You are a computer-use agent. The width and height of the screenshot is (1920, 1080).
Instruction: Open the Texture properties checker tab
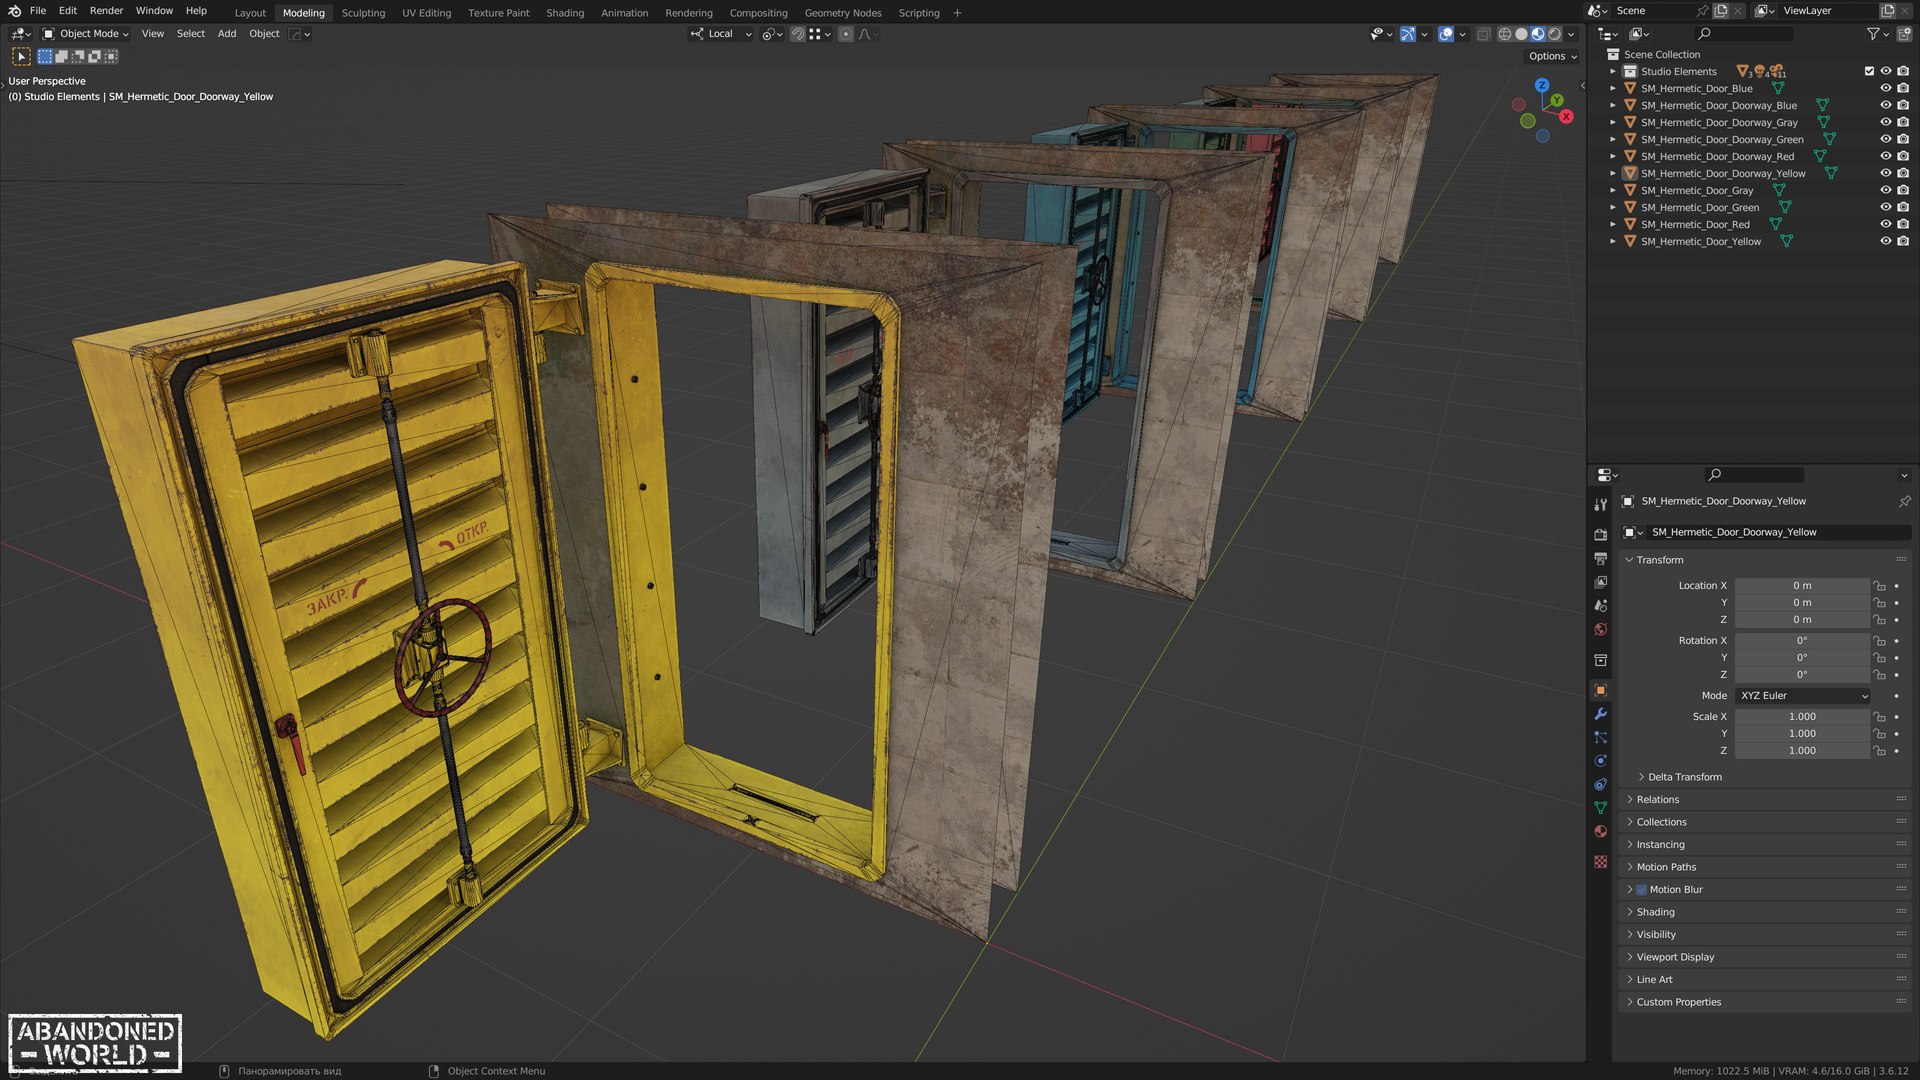[x=1600, y=861]
